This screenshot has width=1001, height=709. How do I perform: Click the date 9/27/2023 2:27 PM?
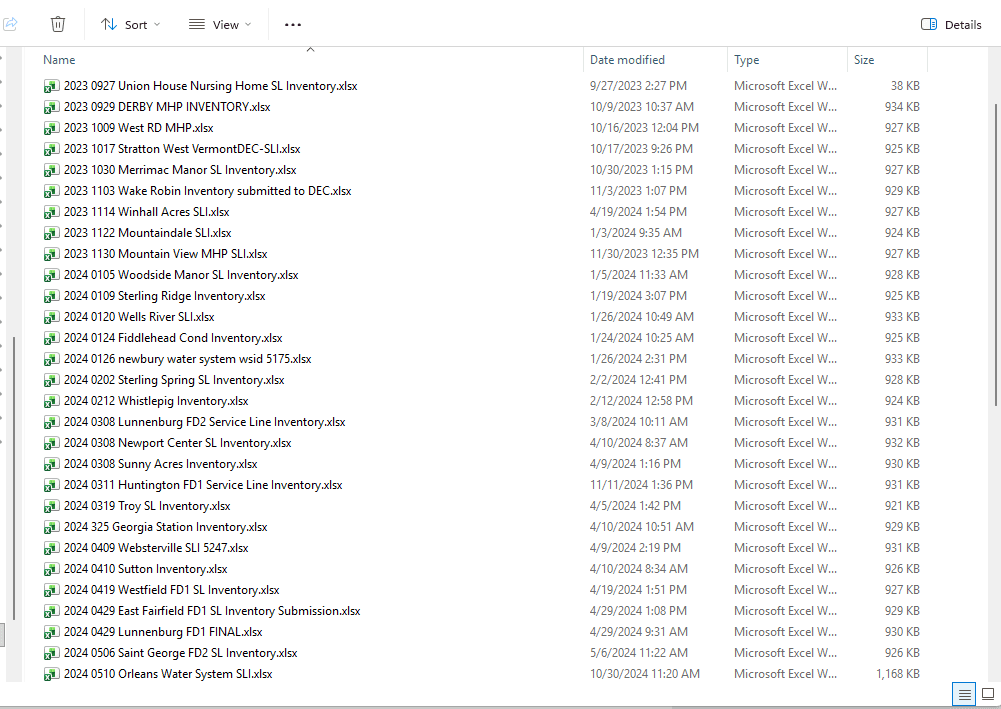[x=638, y=86]
